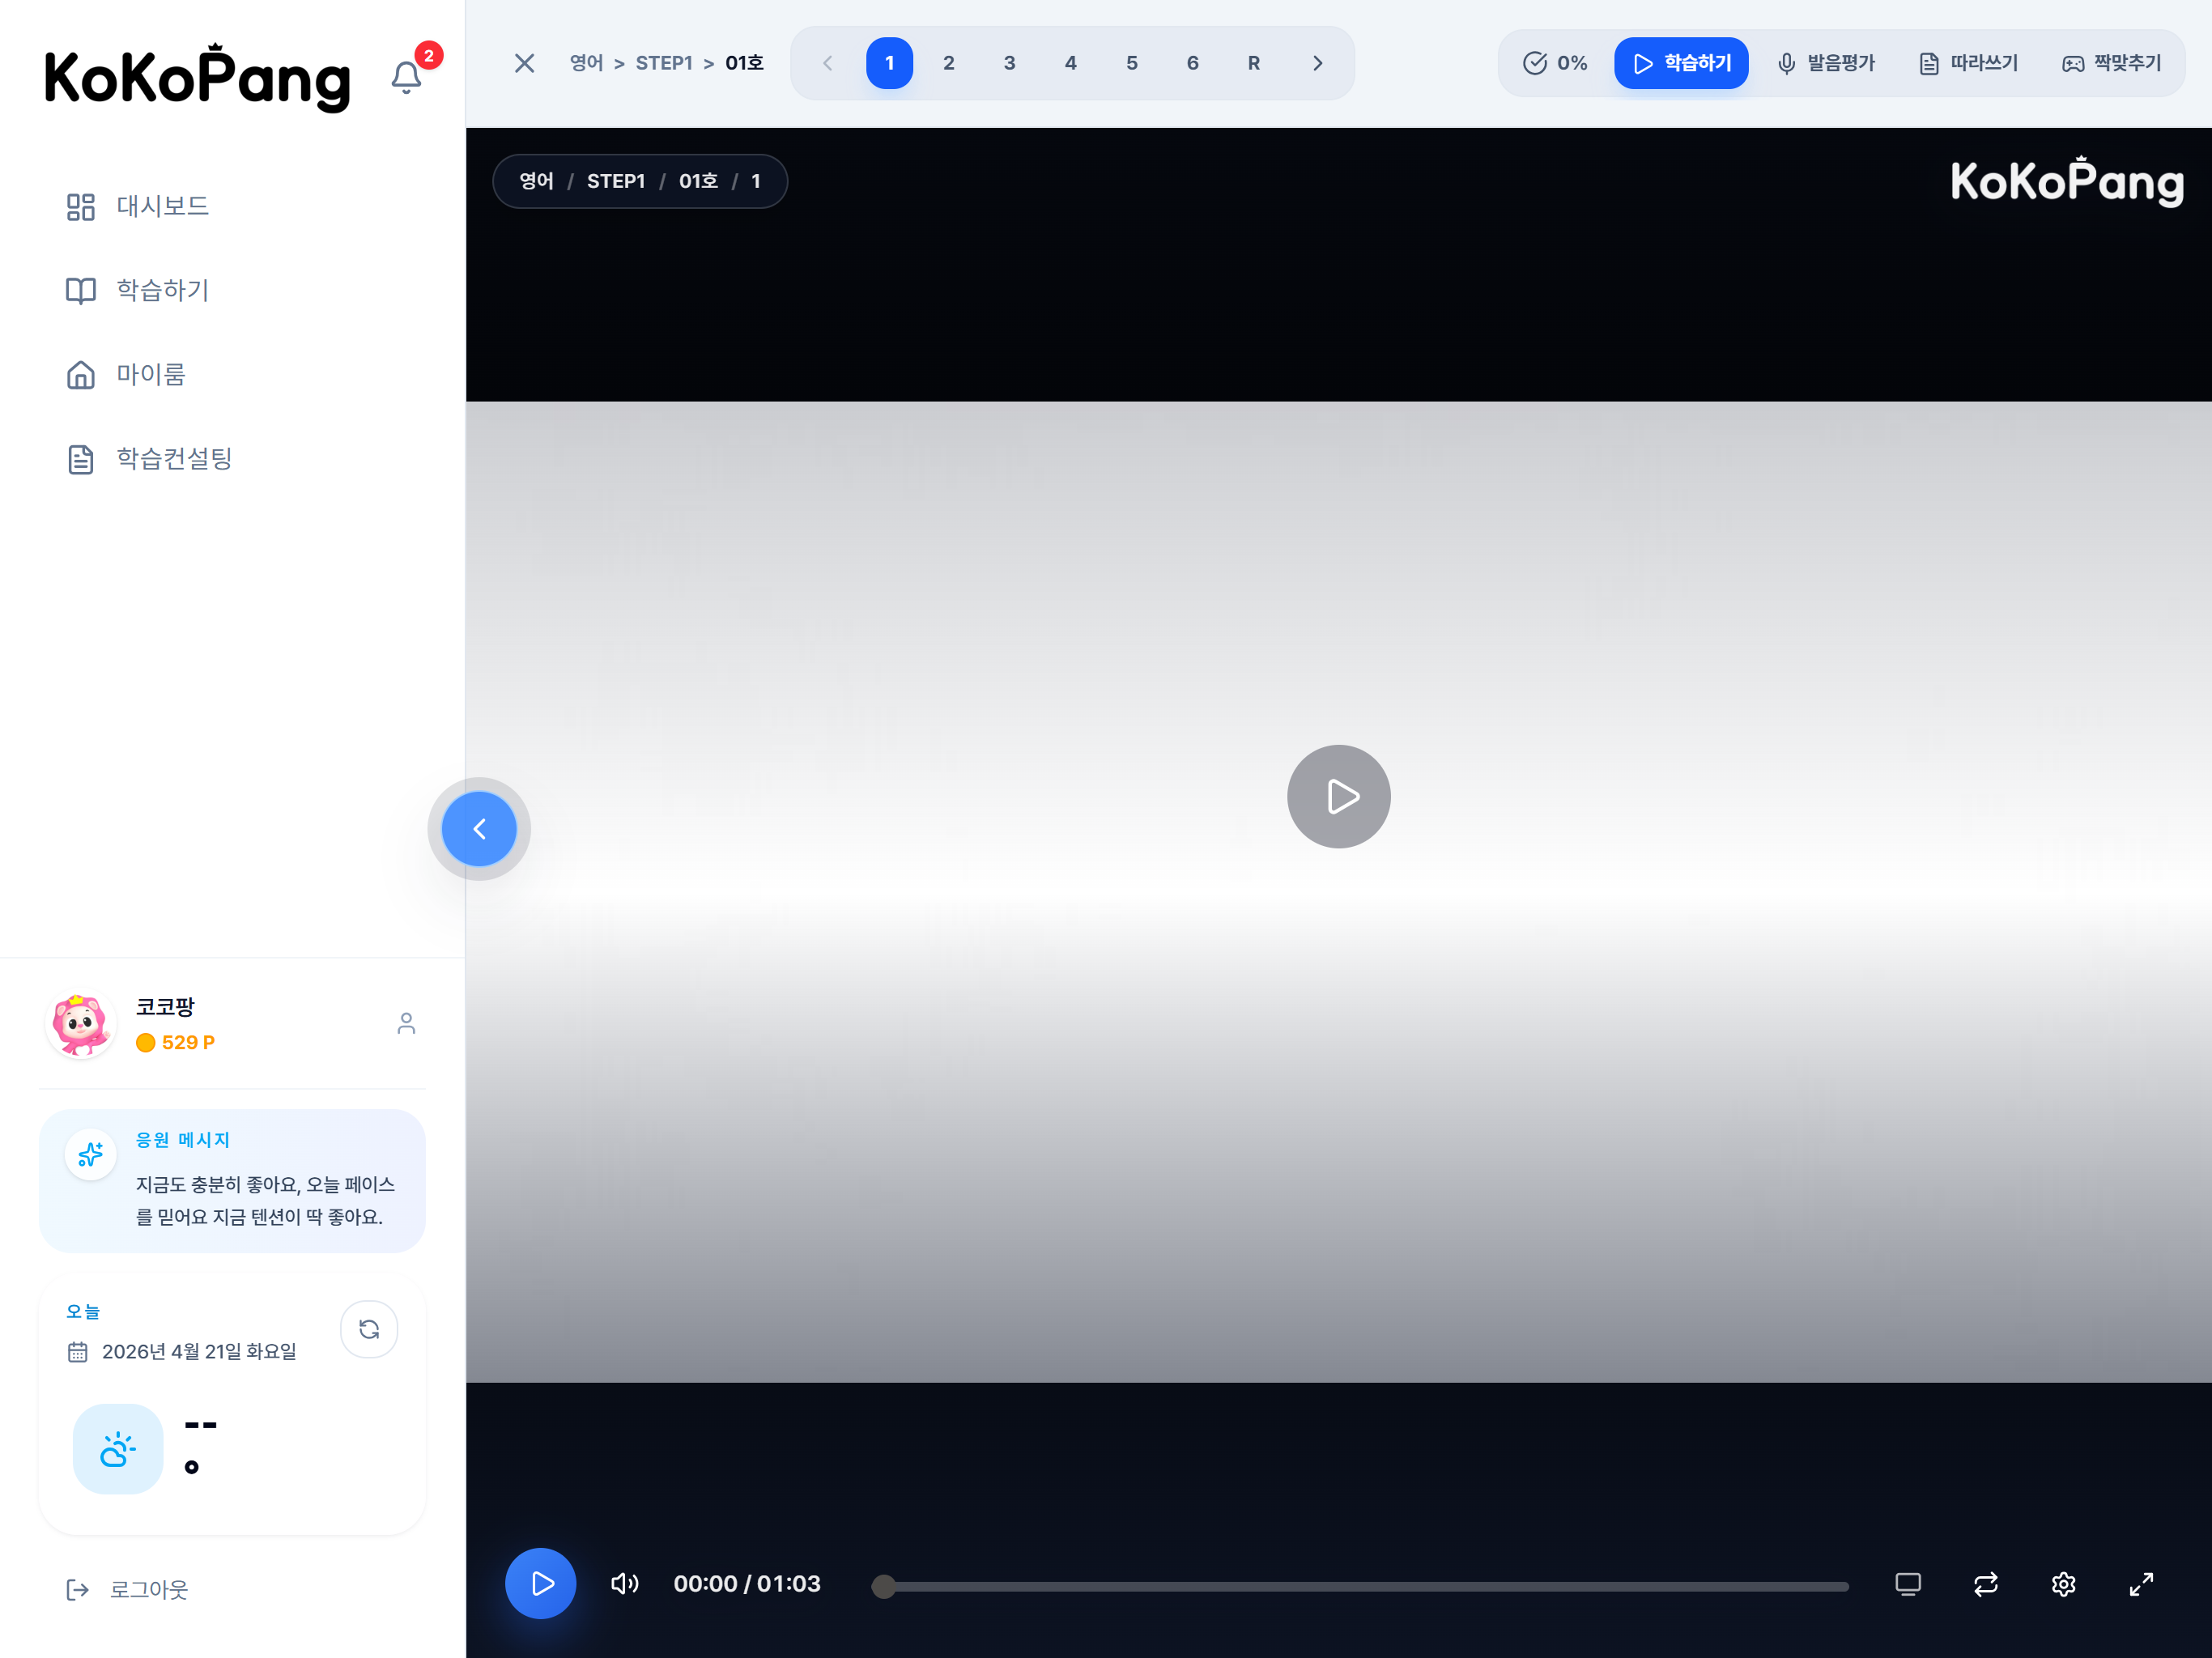Open the 마이룸 sidebar item
Image resolution: width=2212 pixels, height=1658 pixels.
coord(125,375)
